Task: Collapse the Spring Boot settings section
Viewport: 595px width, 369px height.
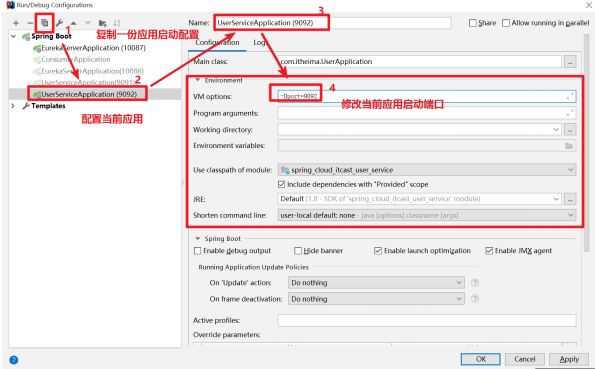Action: point(197,239)
